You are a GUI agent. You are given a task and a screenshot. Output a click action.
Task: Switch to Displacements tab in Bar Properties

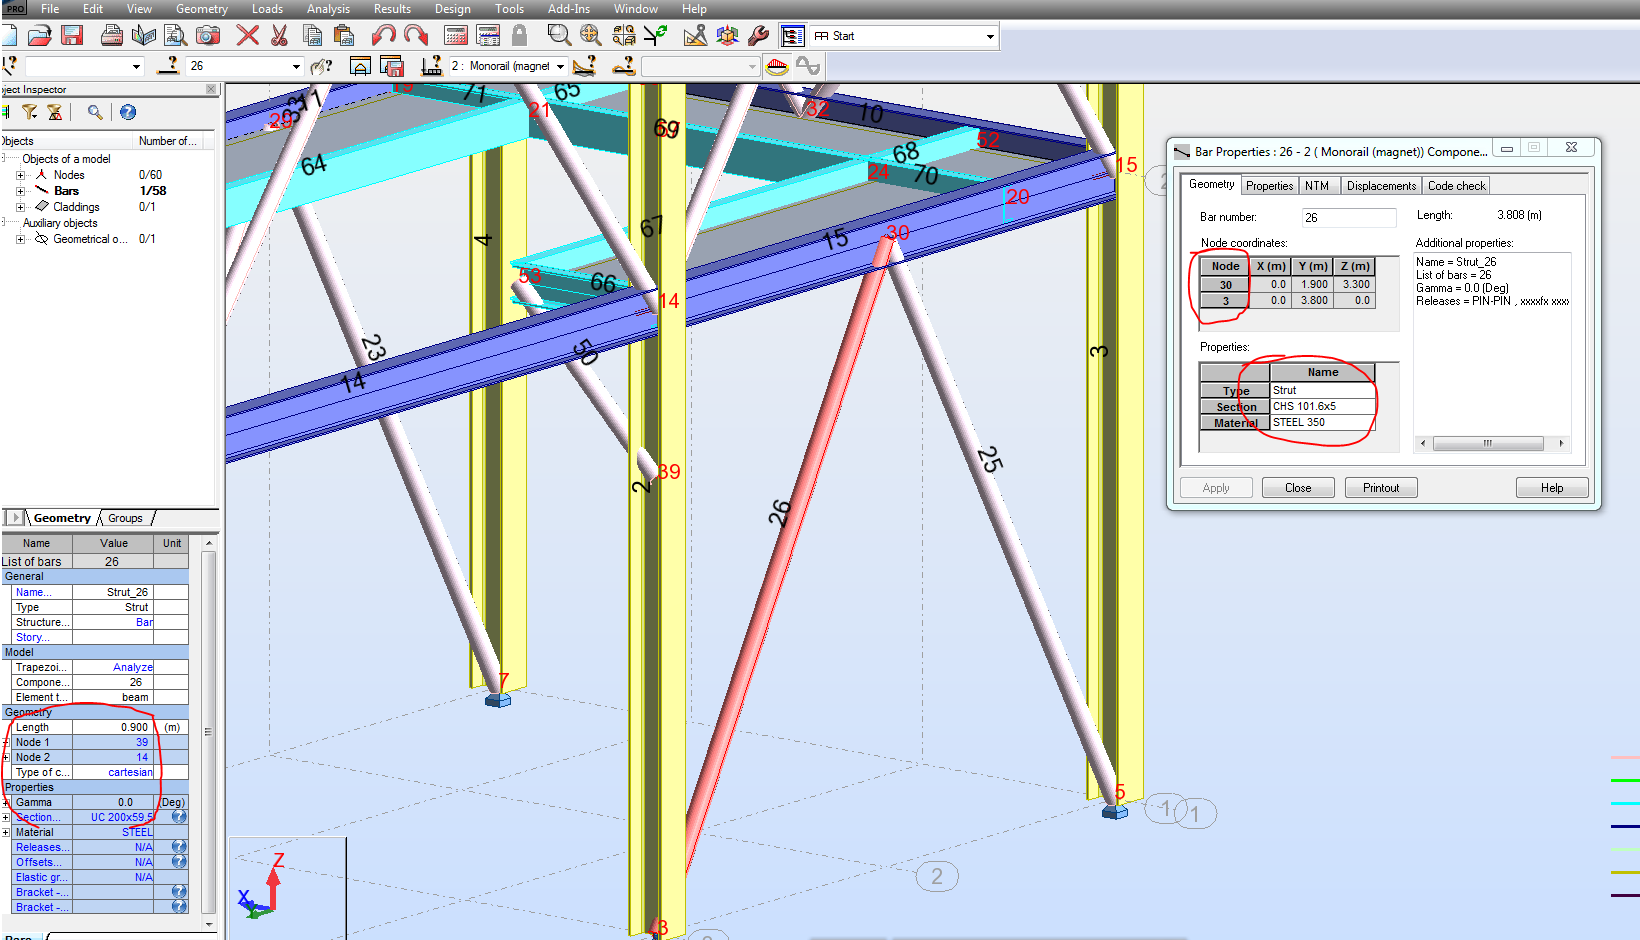(x=1381, y=186)
